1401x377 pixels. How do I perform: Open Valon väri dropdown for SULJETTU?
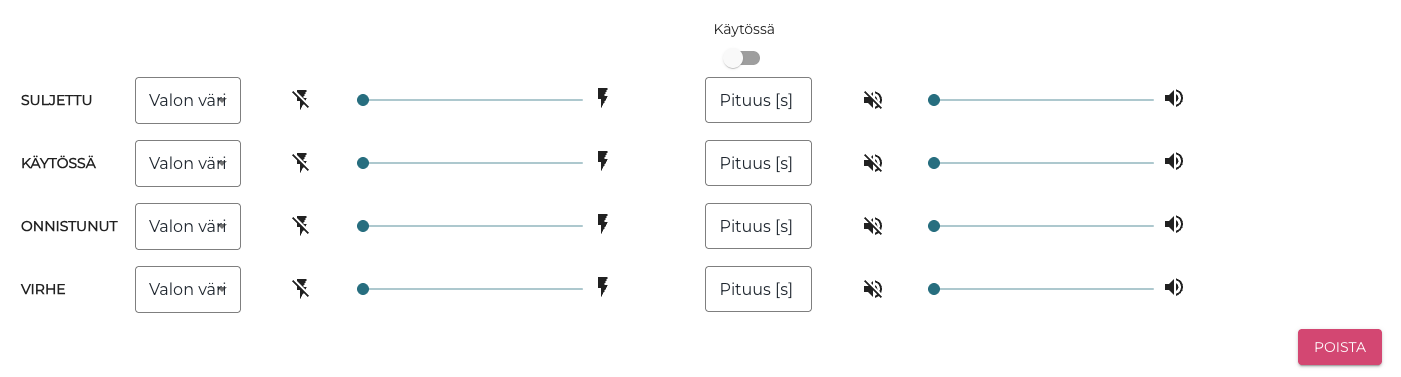[188, 100]
